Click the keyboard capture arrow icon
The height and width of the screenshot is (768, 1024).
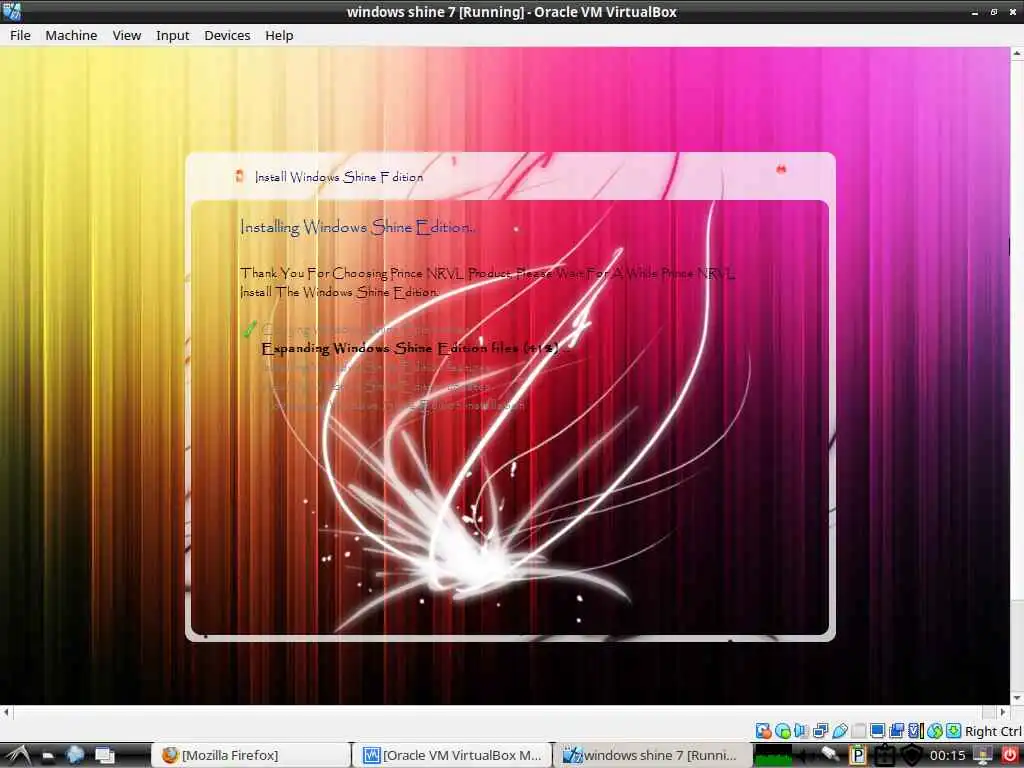coord(953,731)
